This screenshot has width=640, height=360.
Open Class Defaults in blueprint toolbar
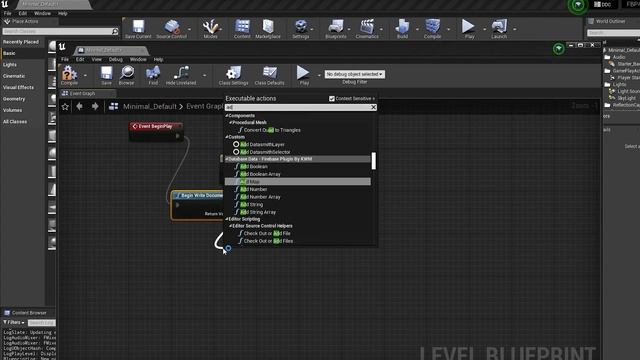(x=269, y=76)
